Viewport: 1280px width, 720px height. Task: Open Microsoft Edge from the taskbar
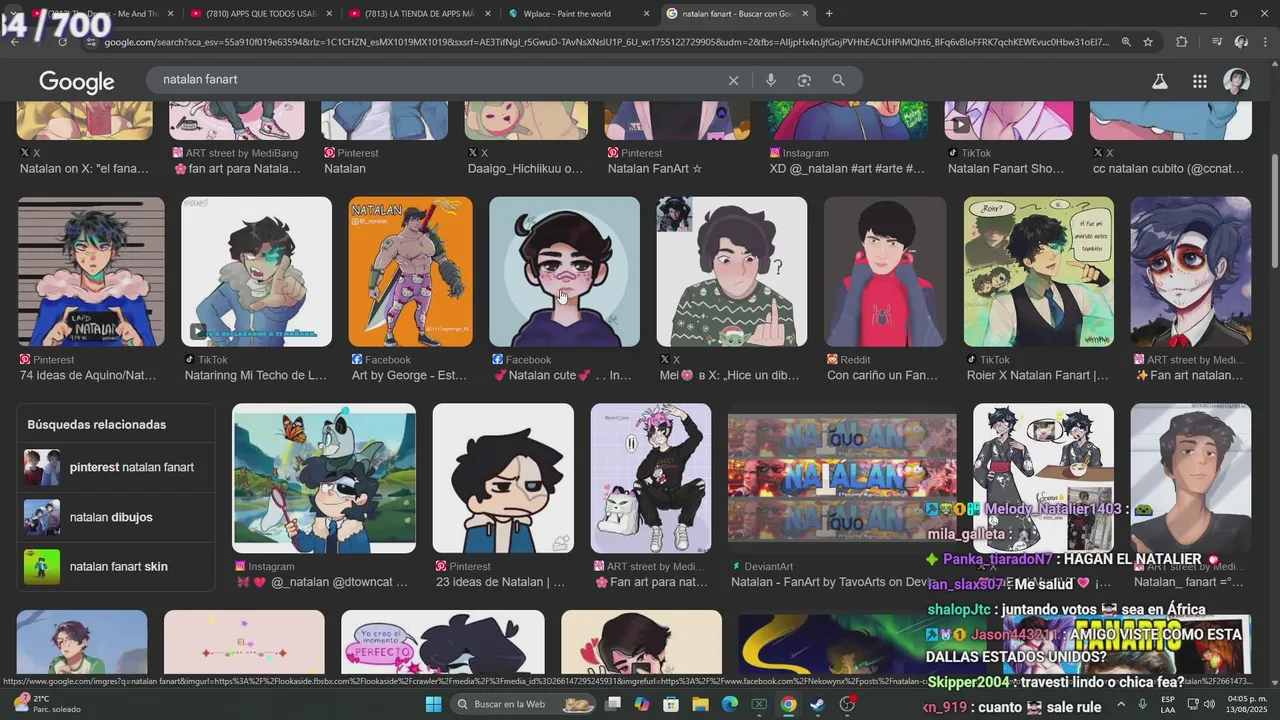tap(730, 704)
